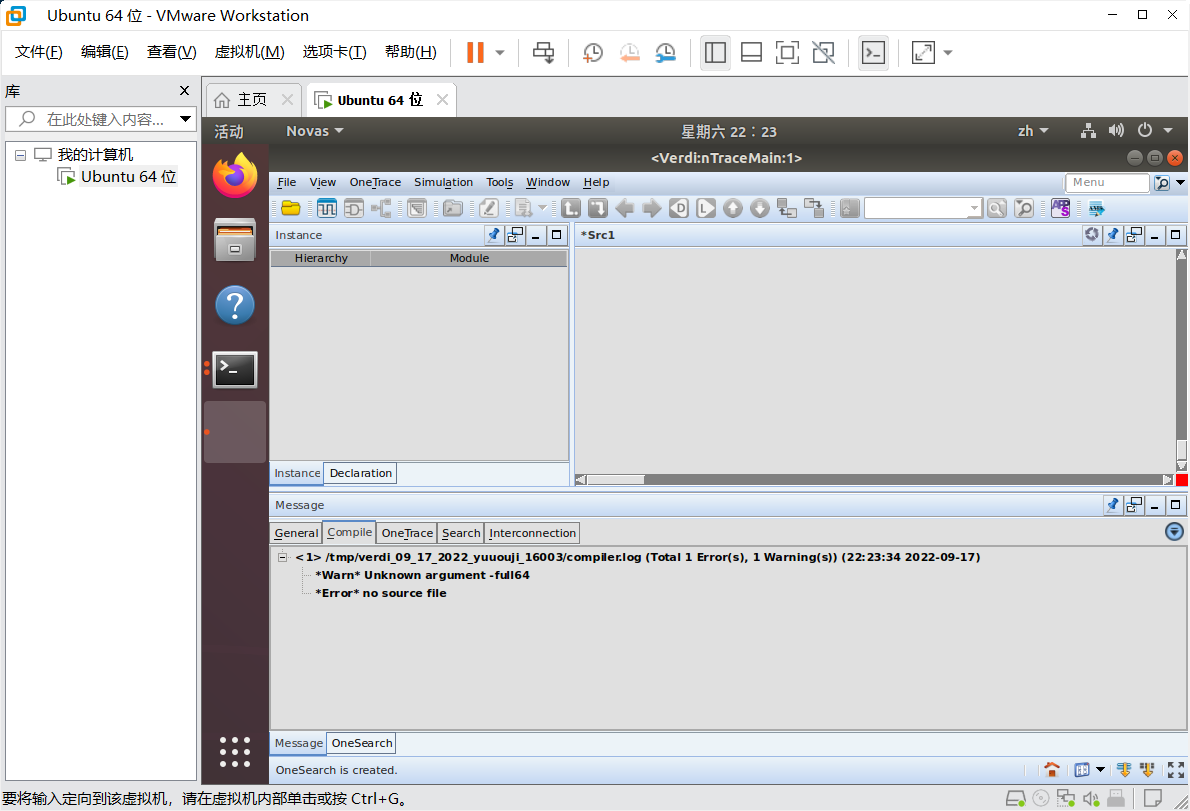The width and height of the screenshot is (1190, 811).
Task: Click the Go Back navigation arrow icon
Action: click(625, 207)
